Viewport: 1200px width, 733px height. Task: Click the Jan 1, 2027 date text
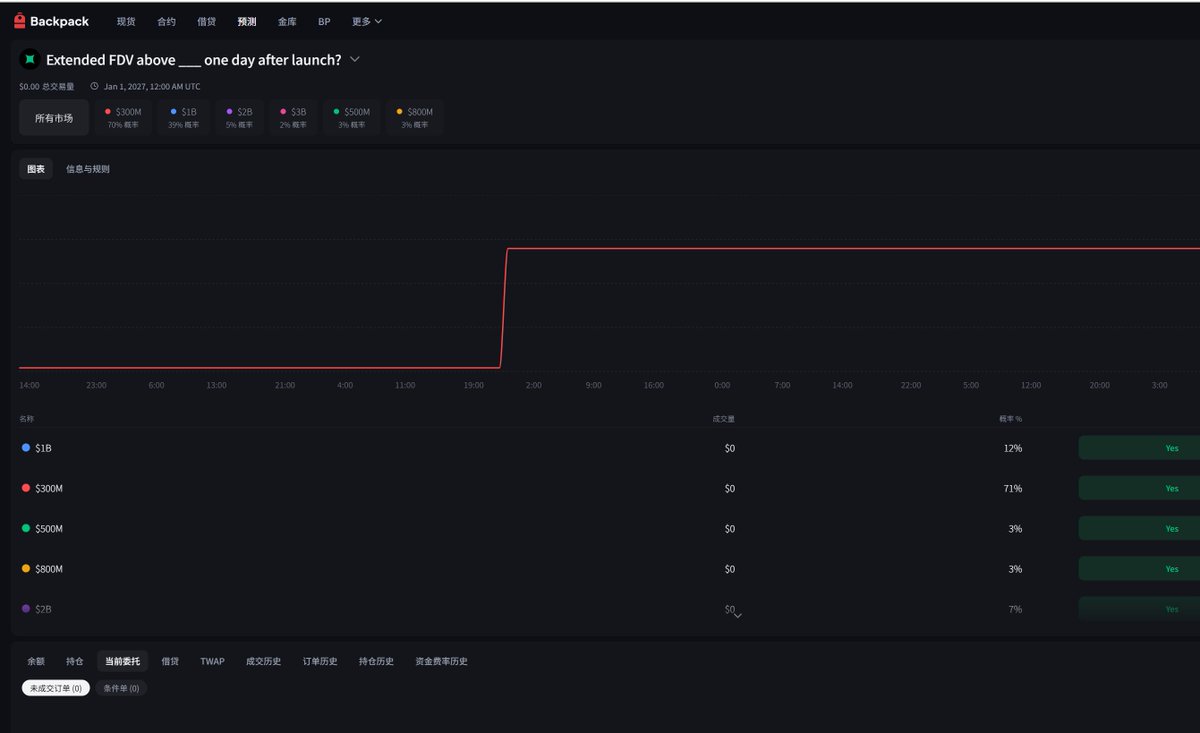[152, 87]
